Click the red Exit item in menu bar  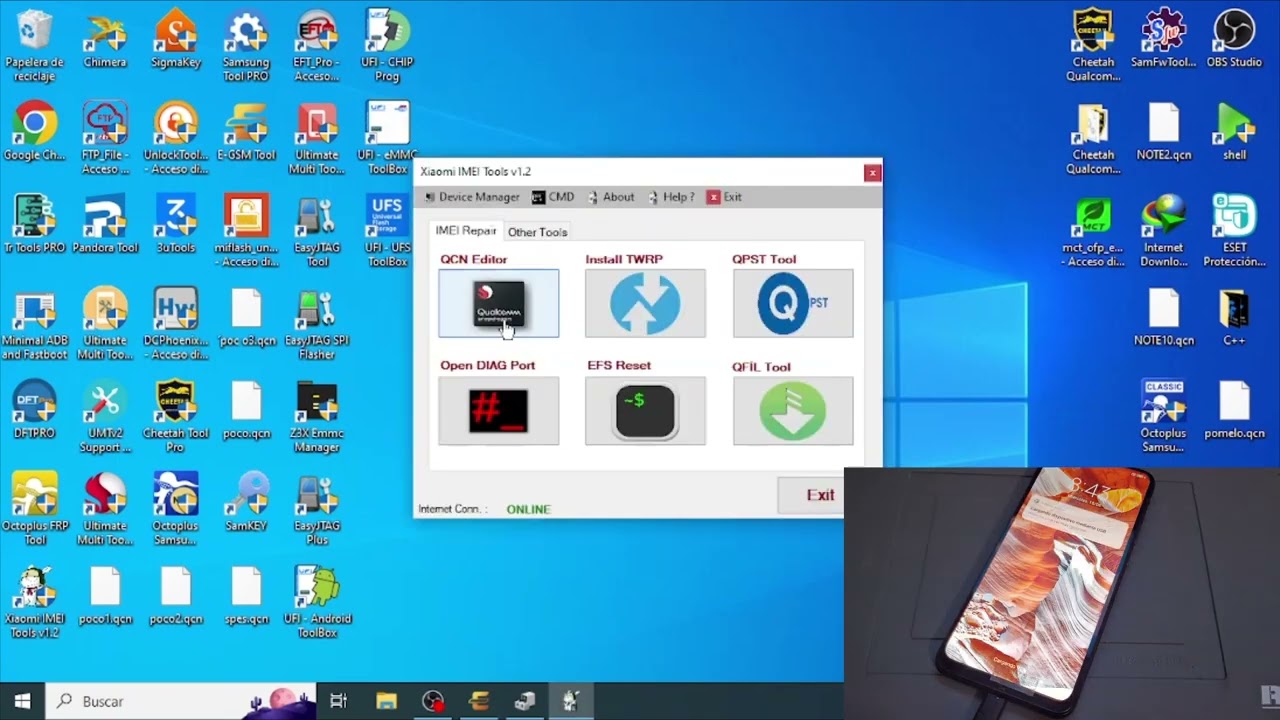[724, 197]
